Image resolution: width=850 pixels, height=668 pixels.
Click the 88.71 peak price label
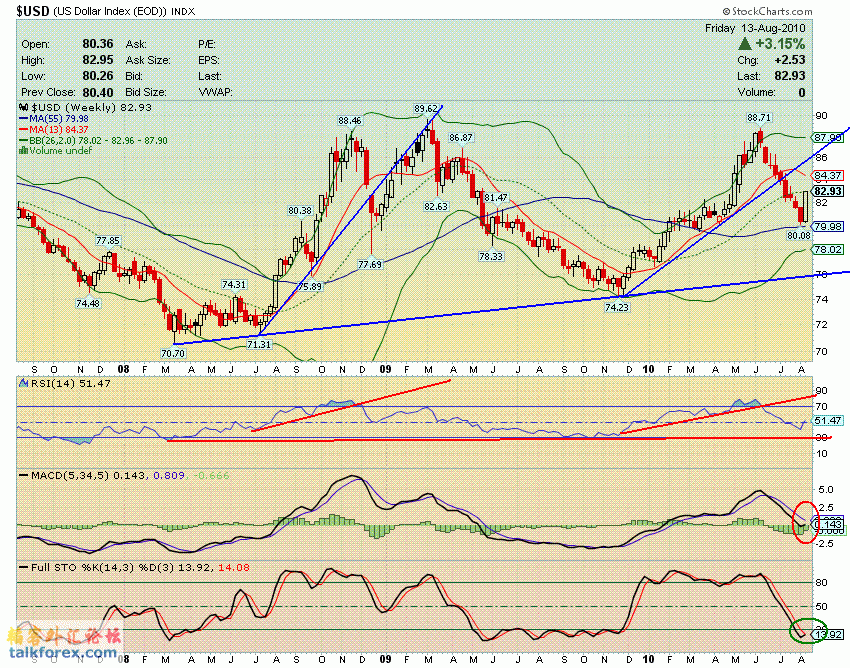[759, 118]
